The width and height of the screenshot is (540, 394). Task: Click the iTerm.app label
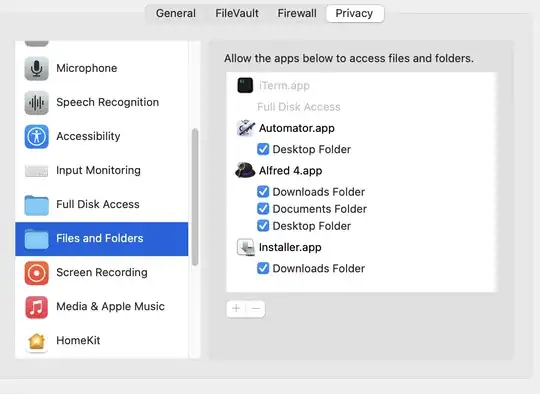284,85
